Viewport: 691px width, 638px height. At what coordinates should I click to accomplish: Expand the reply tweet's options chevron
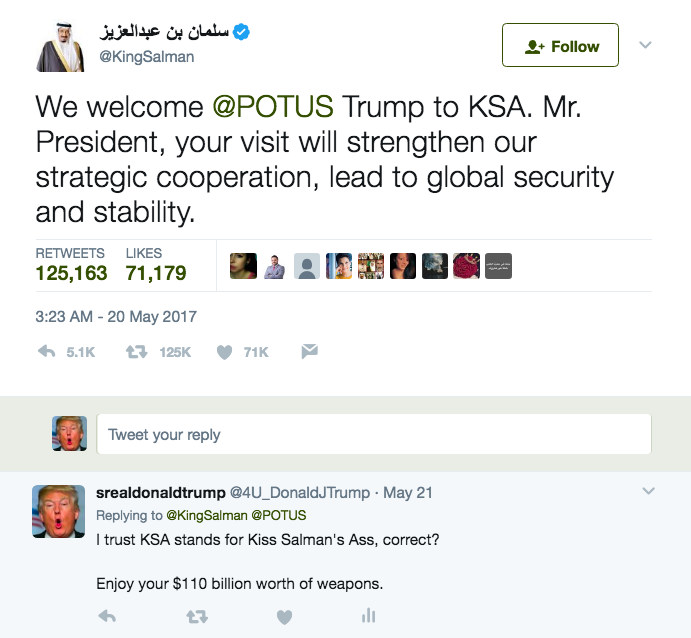[648, 491]
